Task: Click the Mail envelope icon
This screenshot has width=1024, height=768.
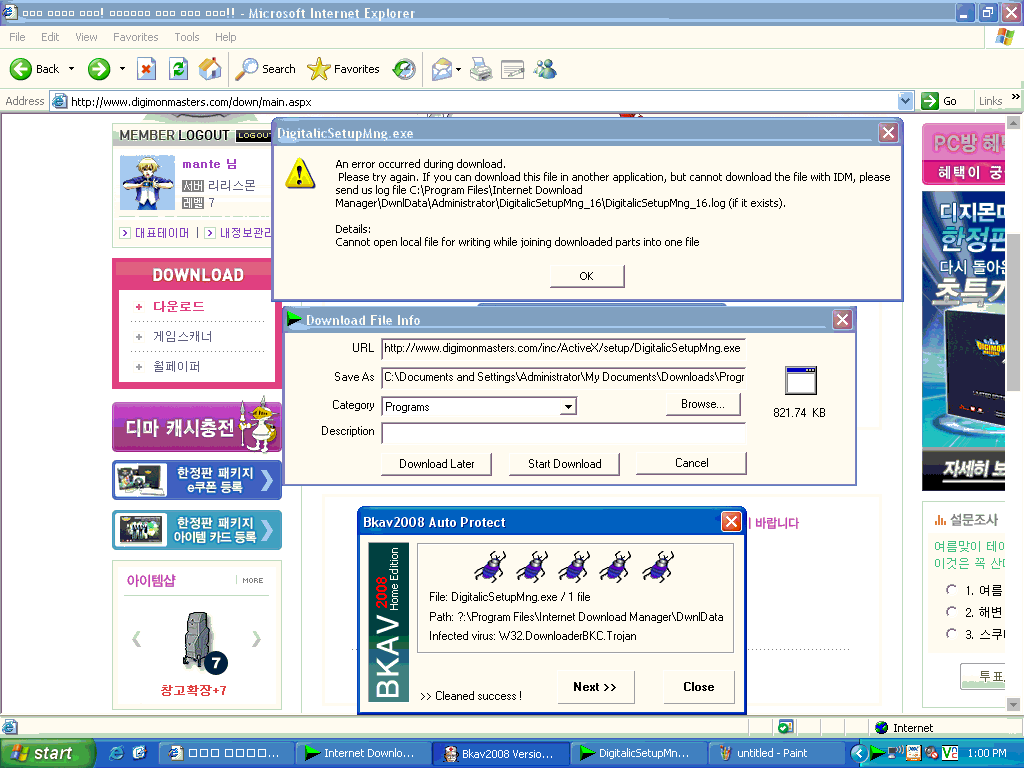Action: [442, 69]
